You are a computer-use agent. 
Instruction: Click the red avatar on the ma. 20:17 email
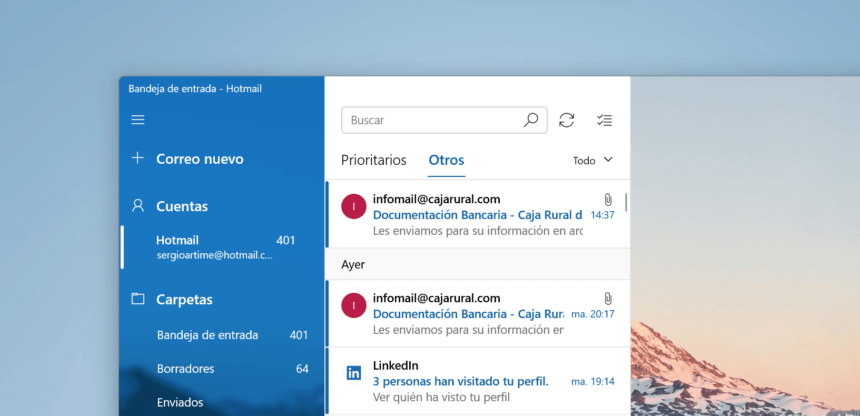coord(354,305)
